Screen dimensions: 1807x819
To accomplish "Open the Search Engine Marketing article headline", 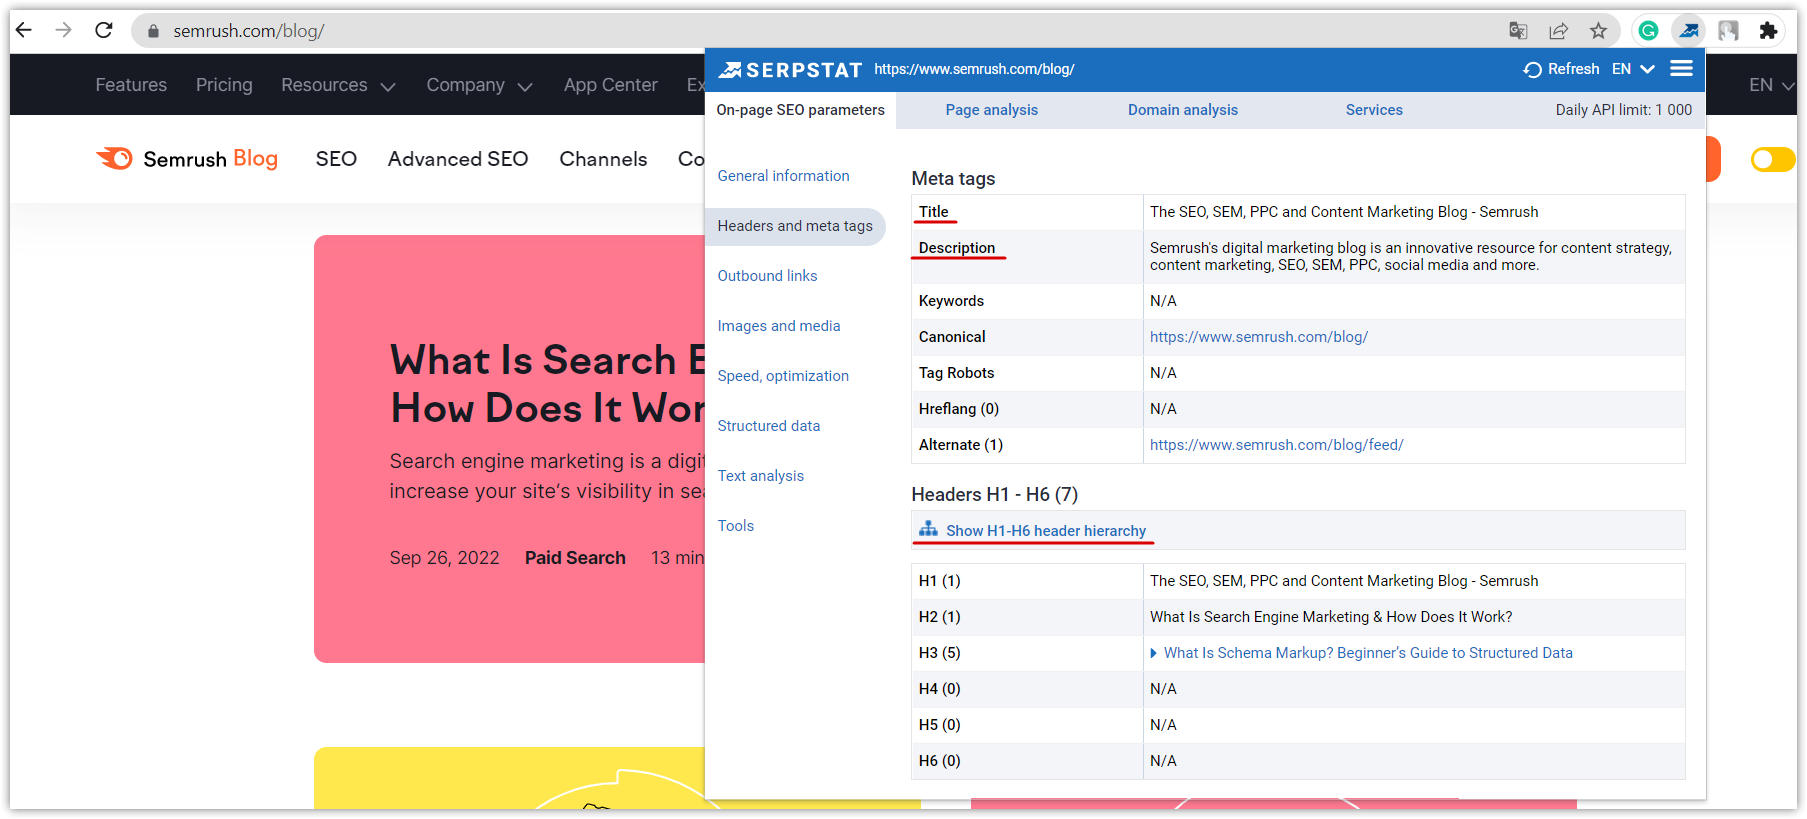I will click(x=548, y=384).
